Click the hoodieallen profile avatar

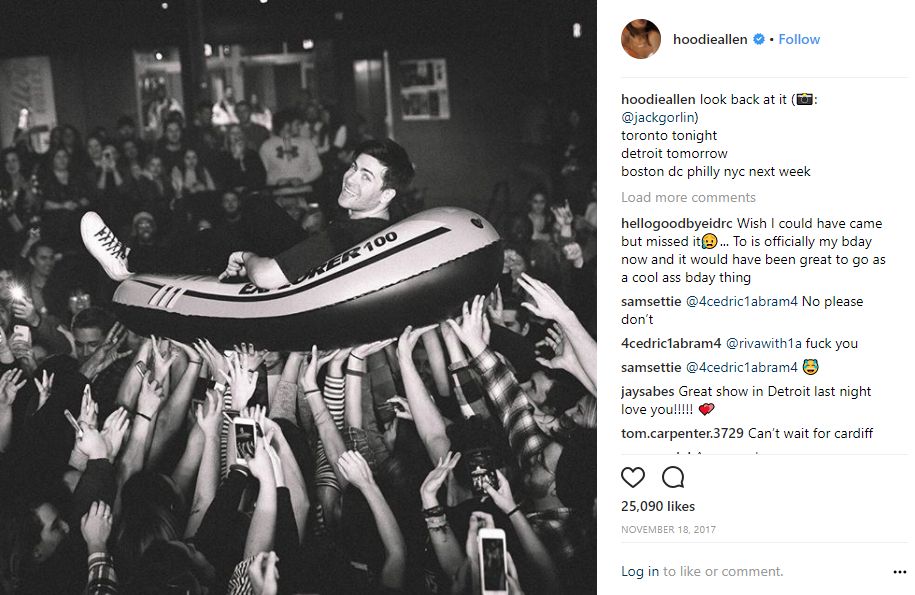[x=641, y=39]
